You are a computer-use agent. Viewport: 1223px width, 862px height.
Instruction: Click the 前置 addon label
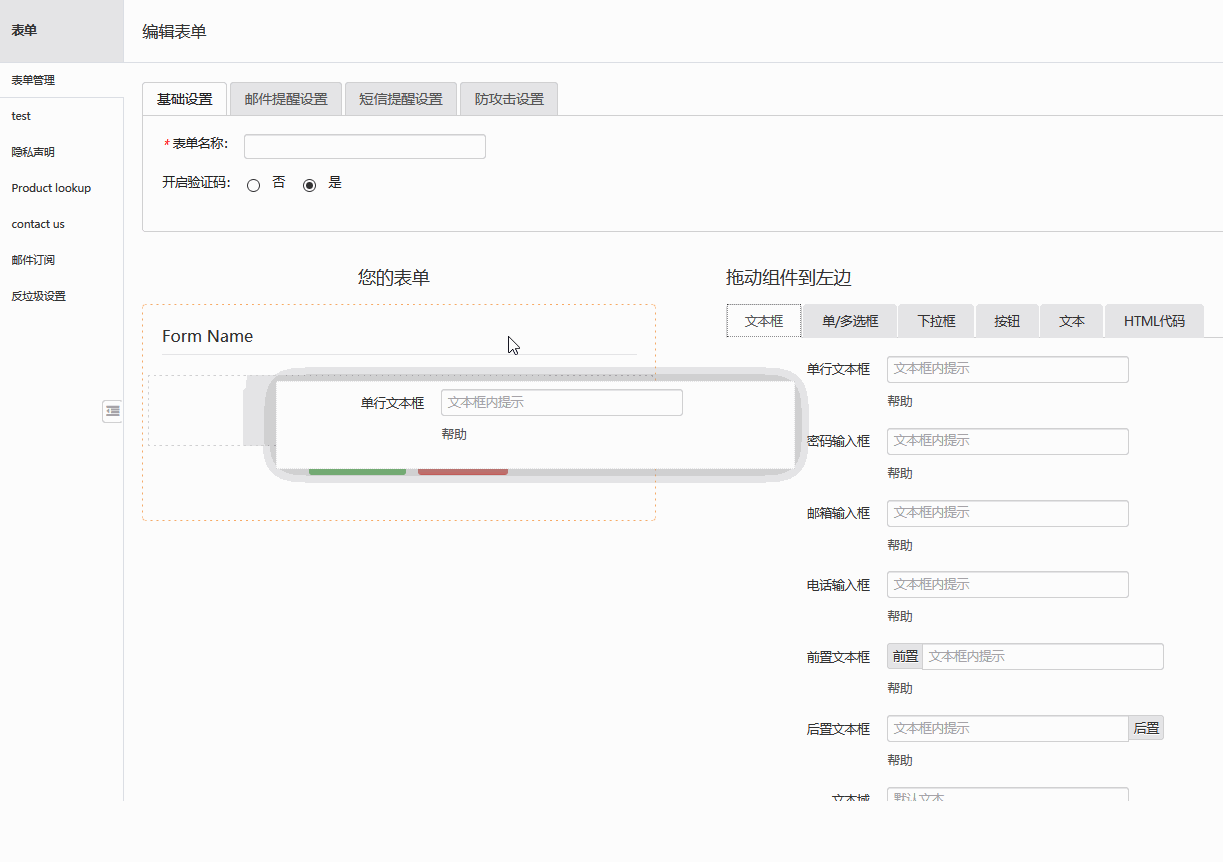point(905,657)
